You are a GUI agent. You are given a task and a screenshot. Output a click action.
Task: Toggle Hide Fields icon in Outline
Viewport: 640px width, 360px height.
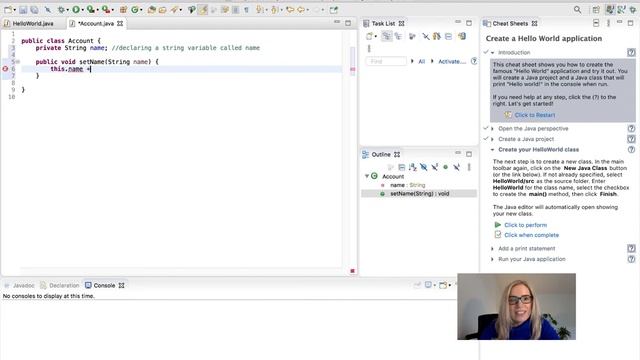[x=424, y=167]
